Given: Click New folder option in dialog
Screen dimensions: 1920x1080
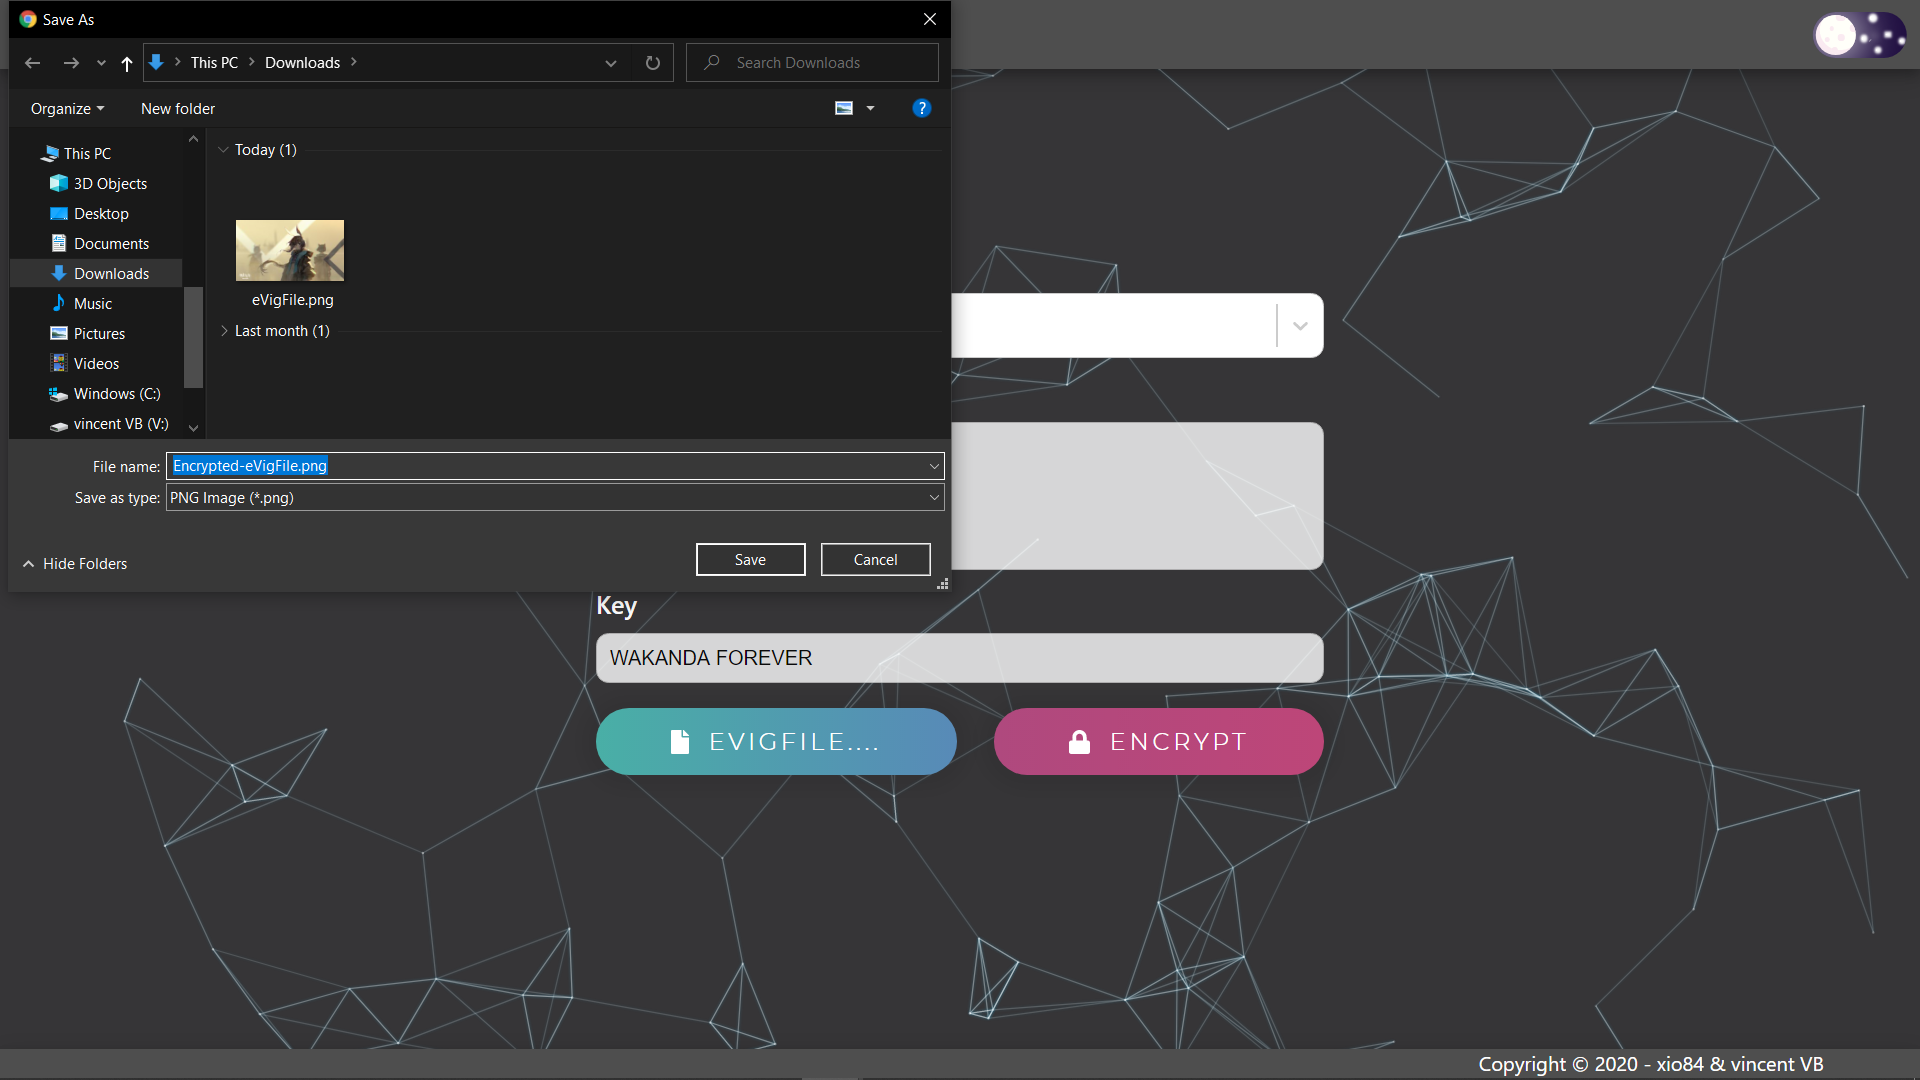Looking at the screenshot, I should pyautogui.click(x=177, y=108).
